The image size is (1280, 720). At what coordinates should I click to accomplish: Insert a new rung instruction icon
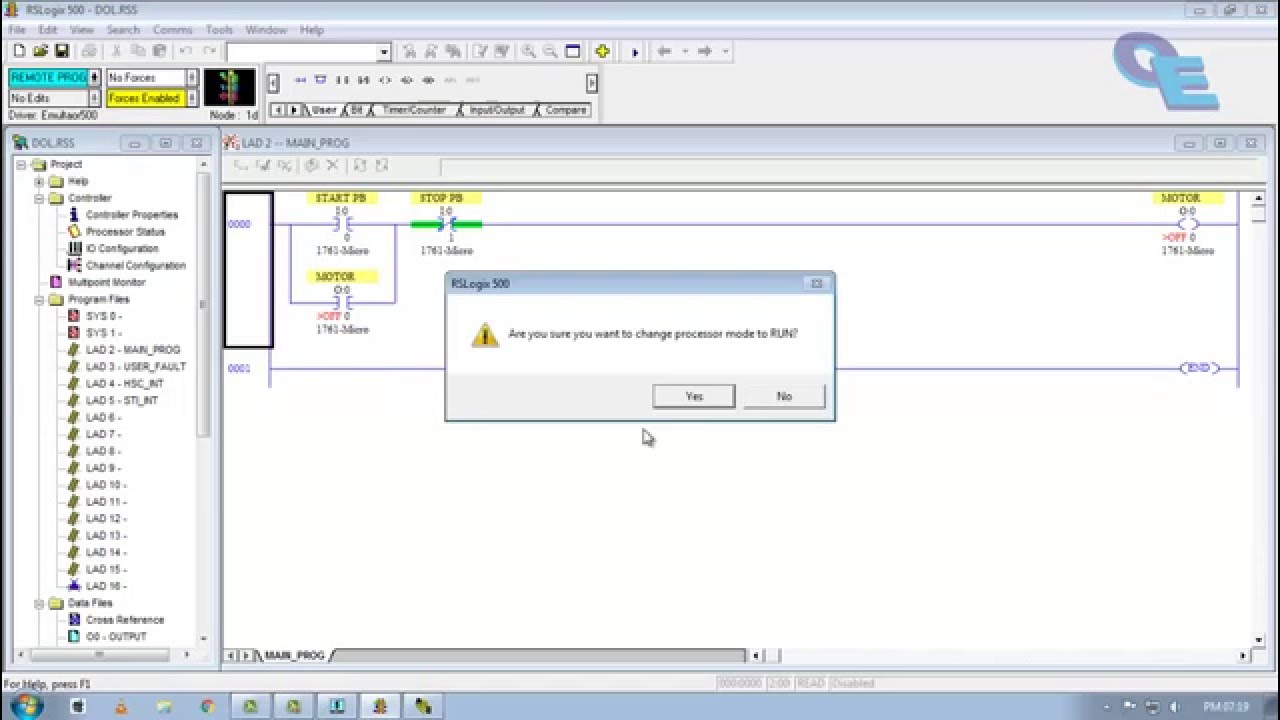pos(299,80)
